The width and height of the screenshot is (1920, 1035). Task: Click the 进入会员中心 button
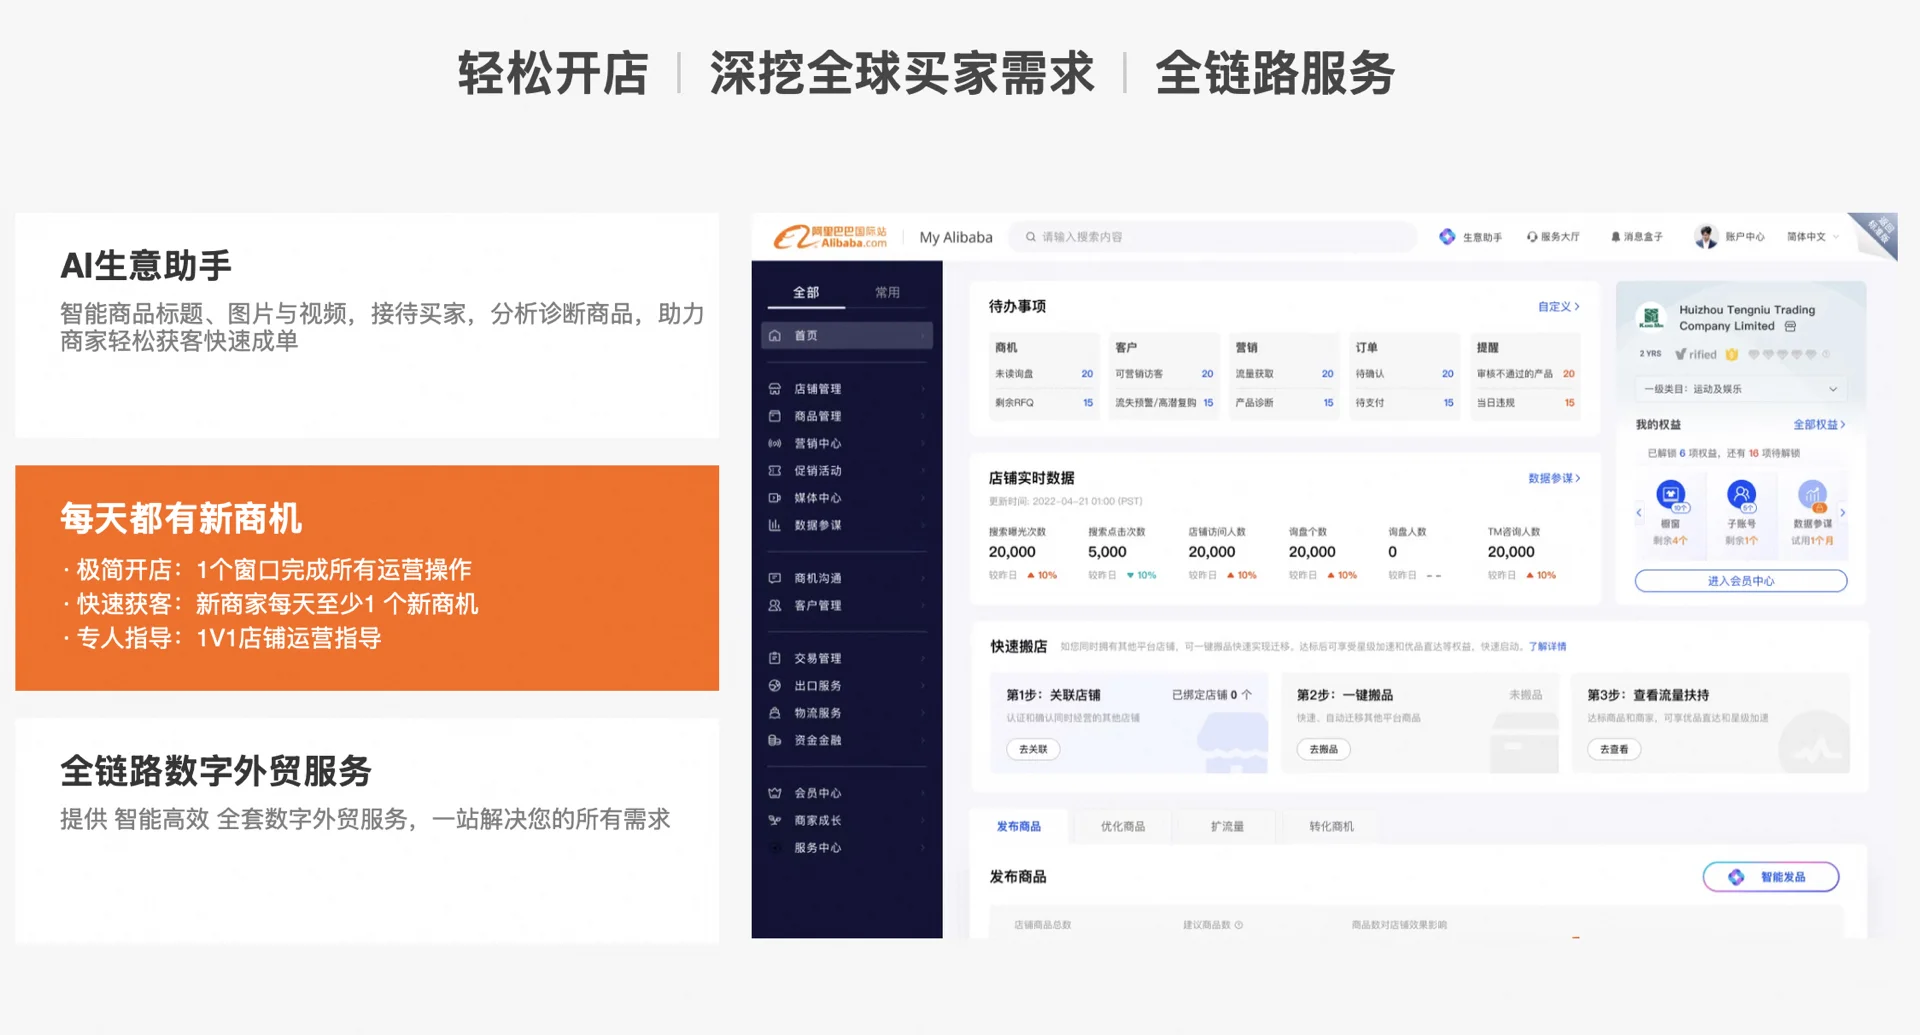coord(1741,581)
